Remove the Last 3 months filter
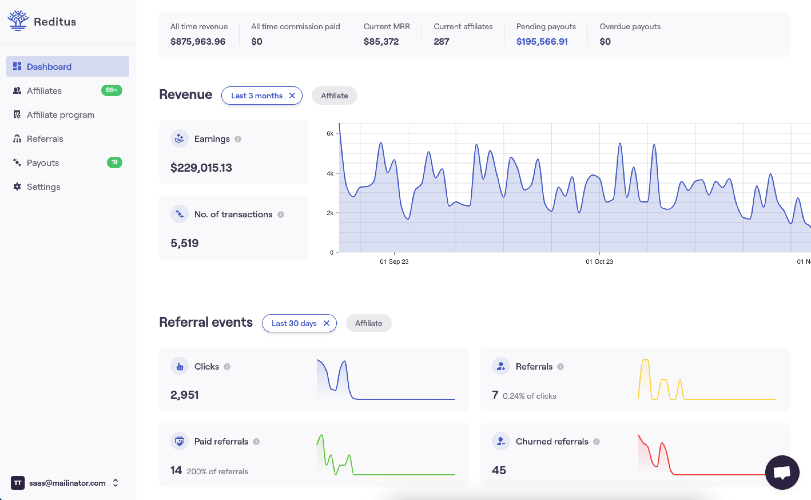Screen dimensions: 811x500 (292, 96)
